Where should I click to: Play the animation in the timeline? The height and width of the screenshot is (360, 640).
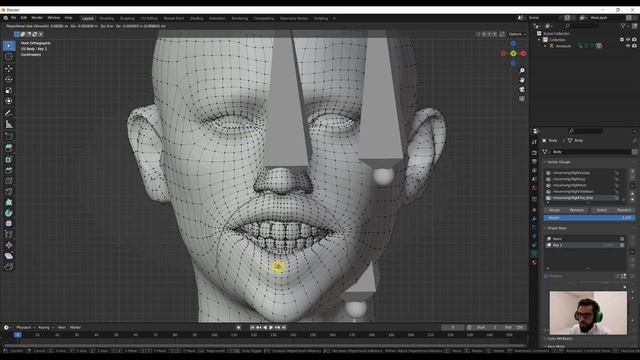[x=271, y=327]
